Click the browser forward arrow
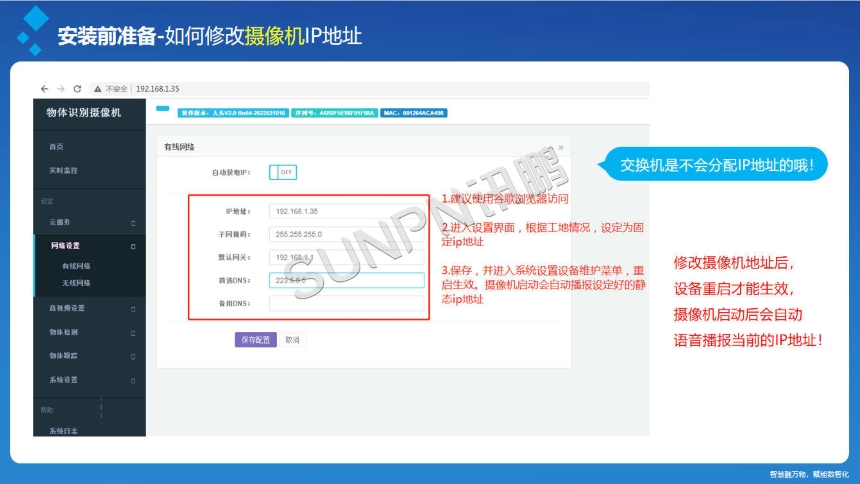Image resolution: width=860 pixels, height=484 pixels. pos(61,88)
